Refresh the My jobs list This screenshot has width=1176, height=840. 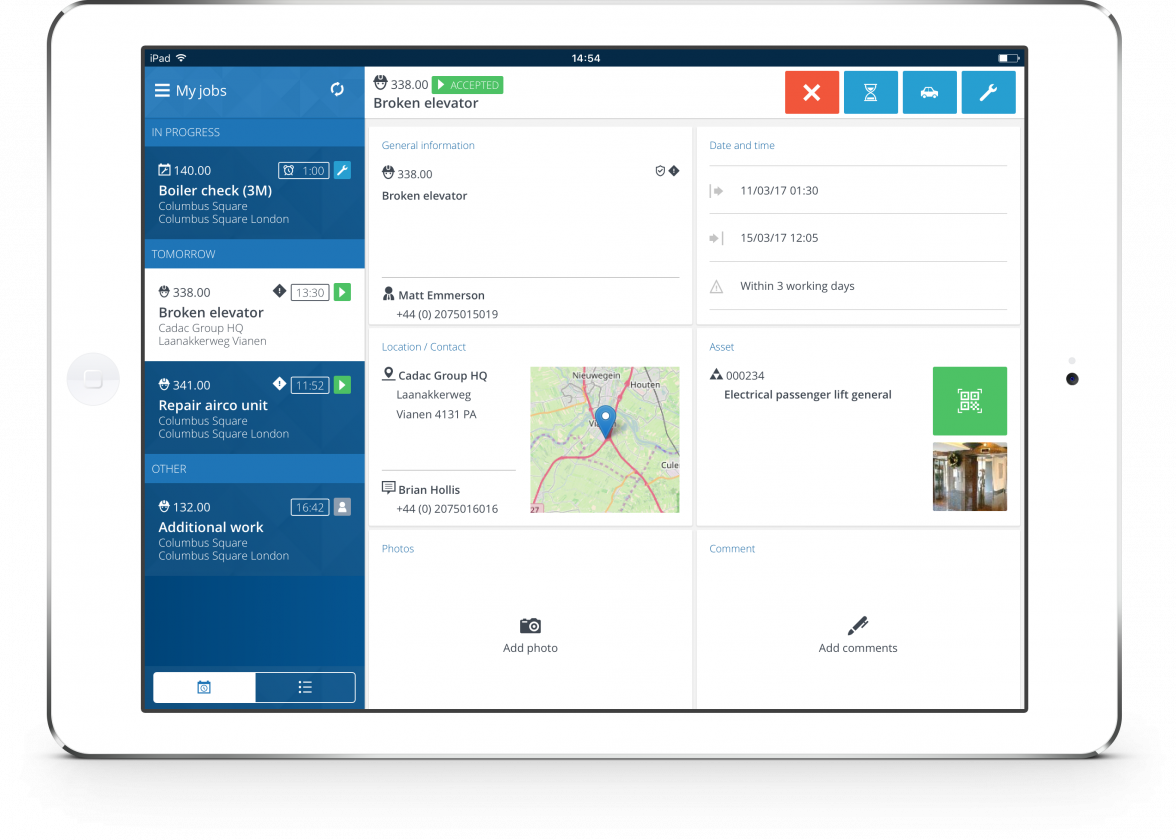point(337,90)
